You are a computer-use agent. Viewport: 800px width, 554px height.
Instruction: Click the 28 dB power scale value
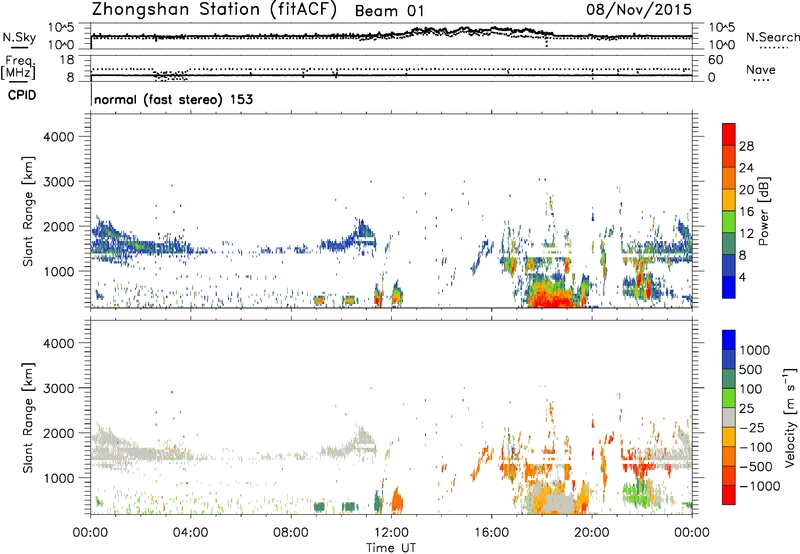tap(746, 146)
